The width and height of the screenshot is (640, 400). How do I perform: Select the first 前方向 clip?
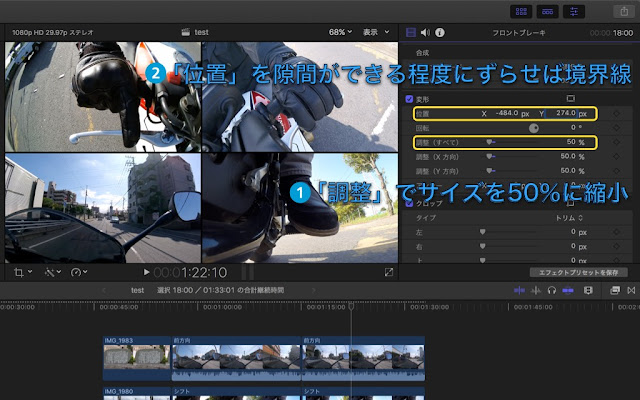(236, 358)
